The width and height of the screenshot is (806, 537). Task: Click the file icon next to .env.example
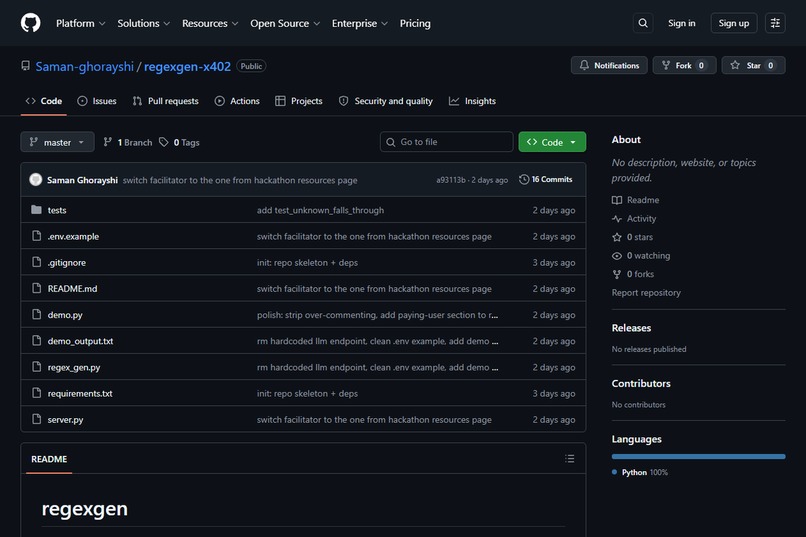click(x=36, y=236)
